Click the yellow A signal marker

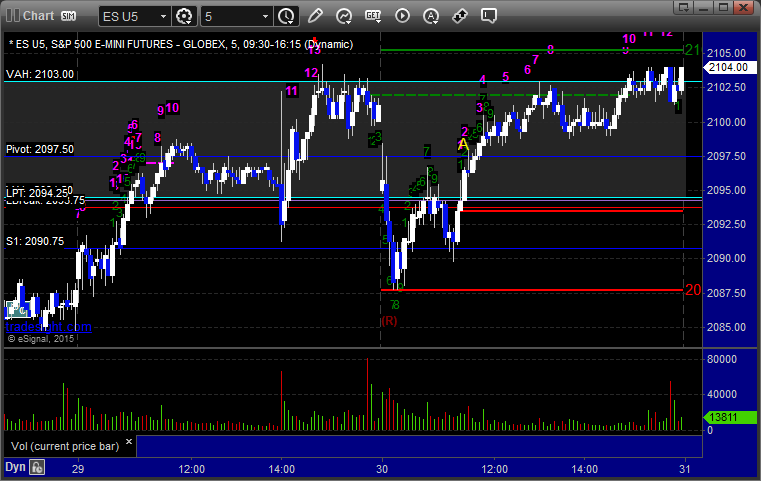463,144
